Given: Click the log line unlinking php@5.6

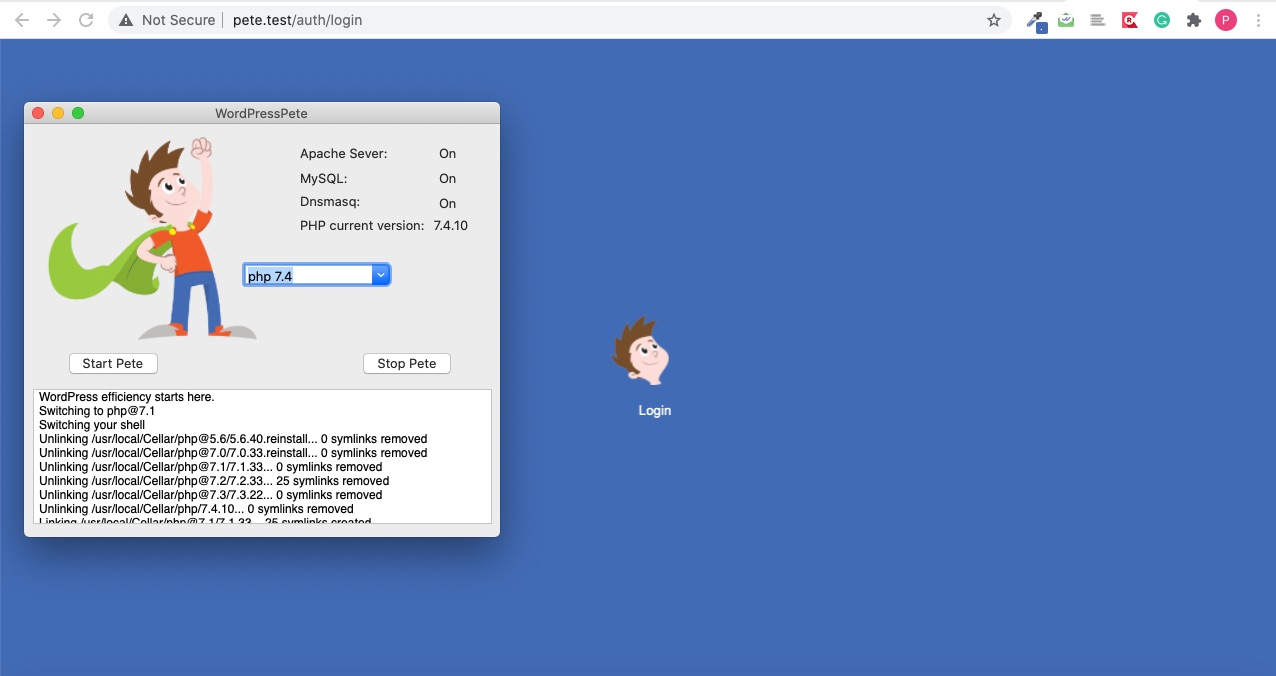Looking at the screenshot, I should pyautogui.click(x=233, y=439).
